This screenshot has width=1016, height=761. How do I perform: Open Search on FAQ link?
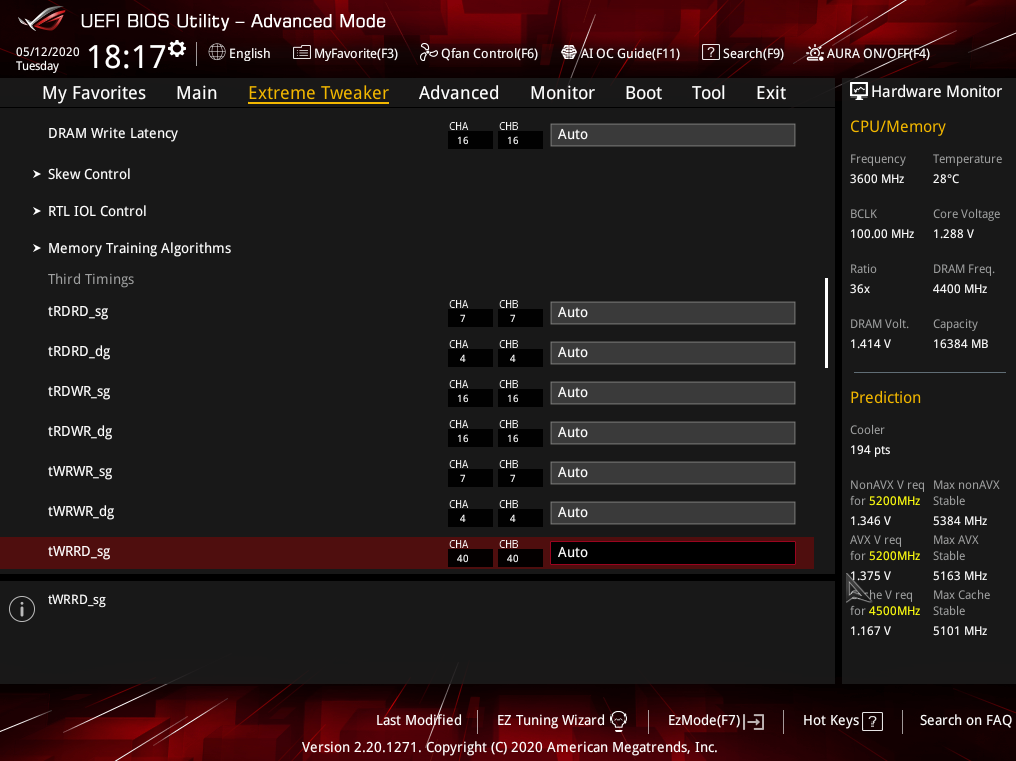965,720
